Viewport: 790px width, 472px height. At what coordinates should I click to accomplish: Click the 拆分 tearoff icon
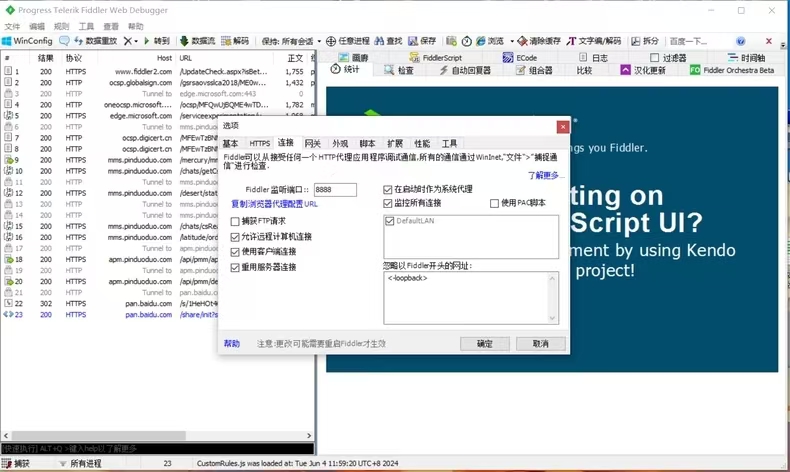pyautogui.click(x=635, y=41)
